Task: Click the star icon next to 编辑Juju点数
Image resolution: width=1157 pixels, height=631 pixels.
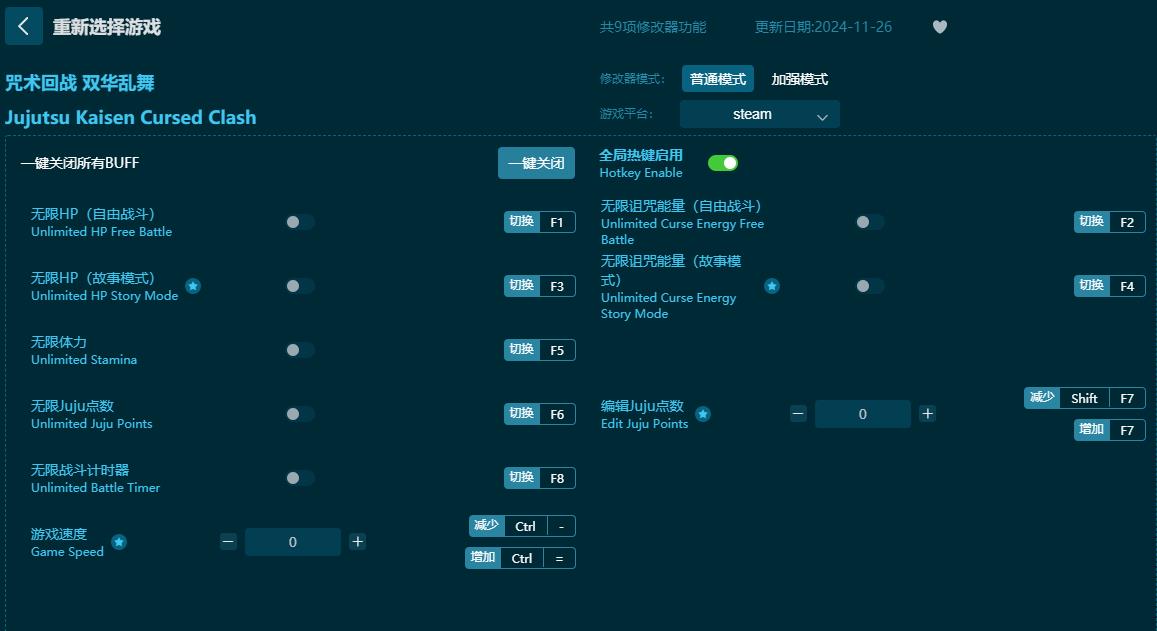Action: pyautogui.click(x=703, y=412)
